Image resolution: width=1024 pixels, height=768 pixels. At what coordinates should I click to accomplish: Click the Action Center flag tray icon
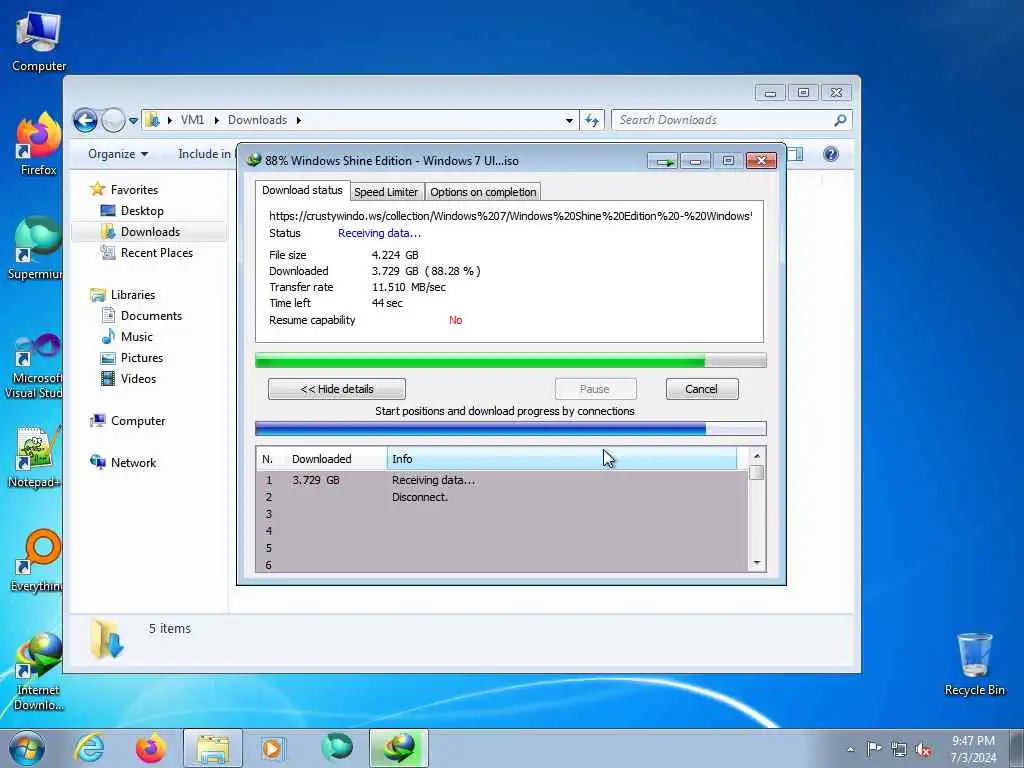874,748
